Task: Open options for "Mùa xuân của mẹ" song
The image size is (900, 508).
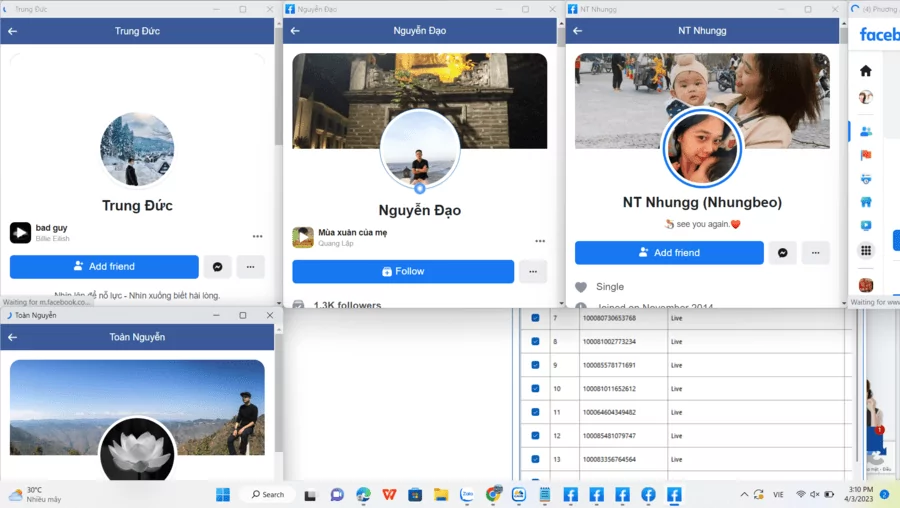Action: 540,241
